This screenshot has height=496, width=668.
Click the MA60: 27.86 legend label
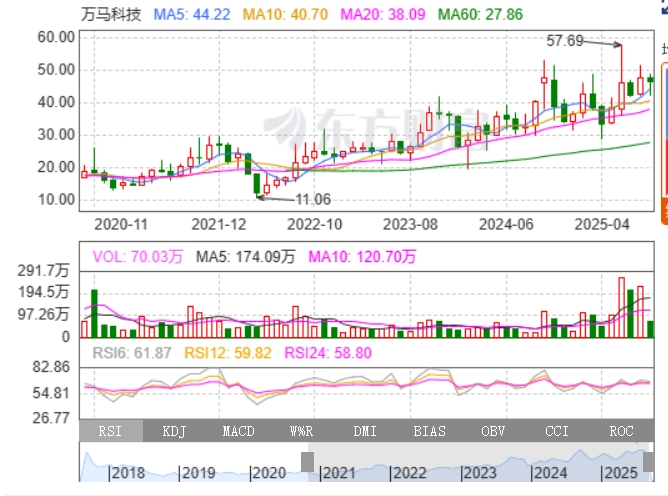(x=480, y=14)
